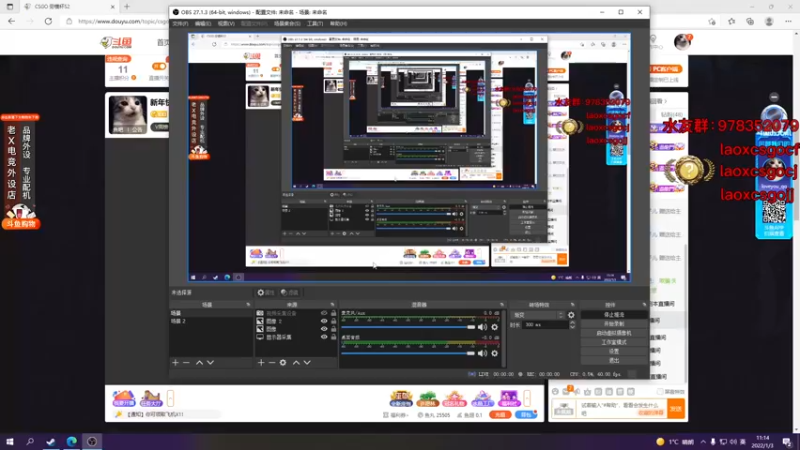Open the 渐变 transition dropdown
This screenshot has height=450, width=800.
pos(538,315)
